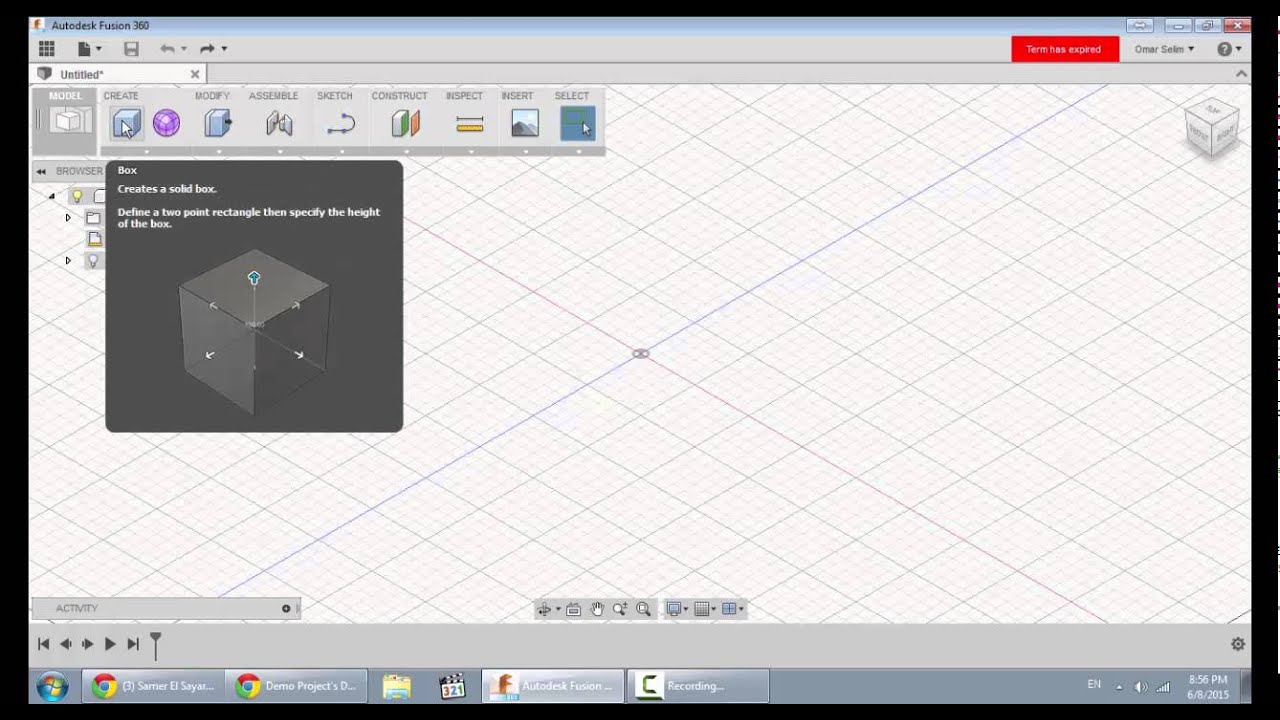
Task: Open Grid and Snaps settings icon
Action: pyautogui.click(x=702, y=609)
